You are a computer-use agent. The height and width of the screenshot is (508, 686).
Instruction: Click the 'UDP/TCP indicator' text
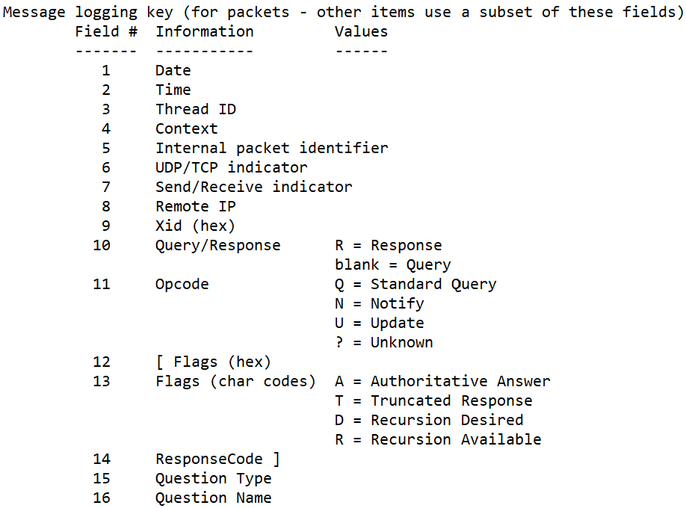click(231, 167)
